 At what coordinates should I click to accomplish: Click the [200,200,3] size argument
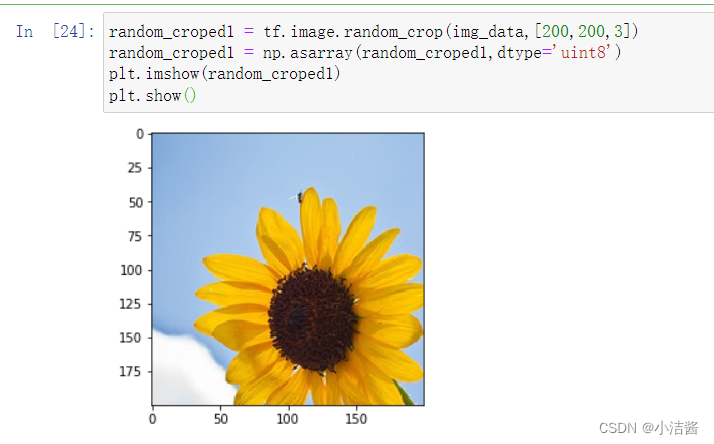583,31
